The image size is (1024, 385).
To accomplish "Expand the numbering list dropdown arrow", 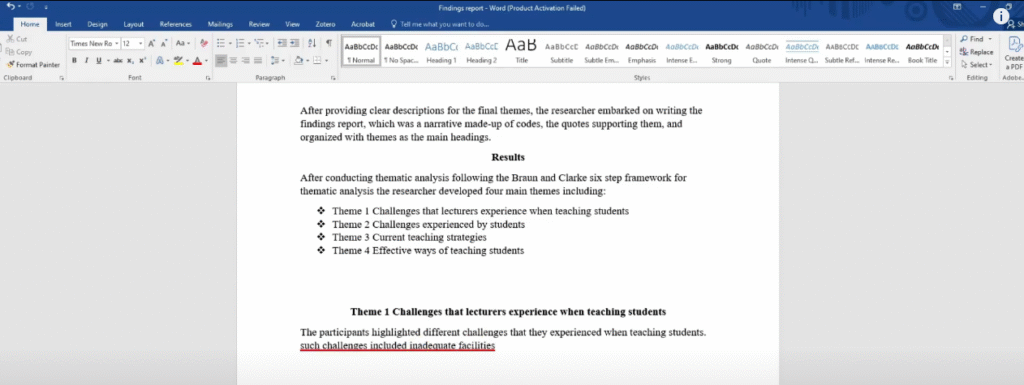I will pyautogui.click(x=249, y=44).
